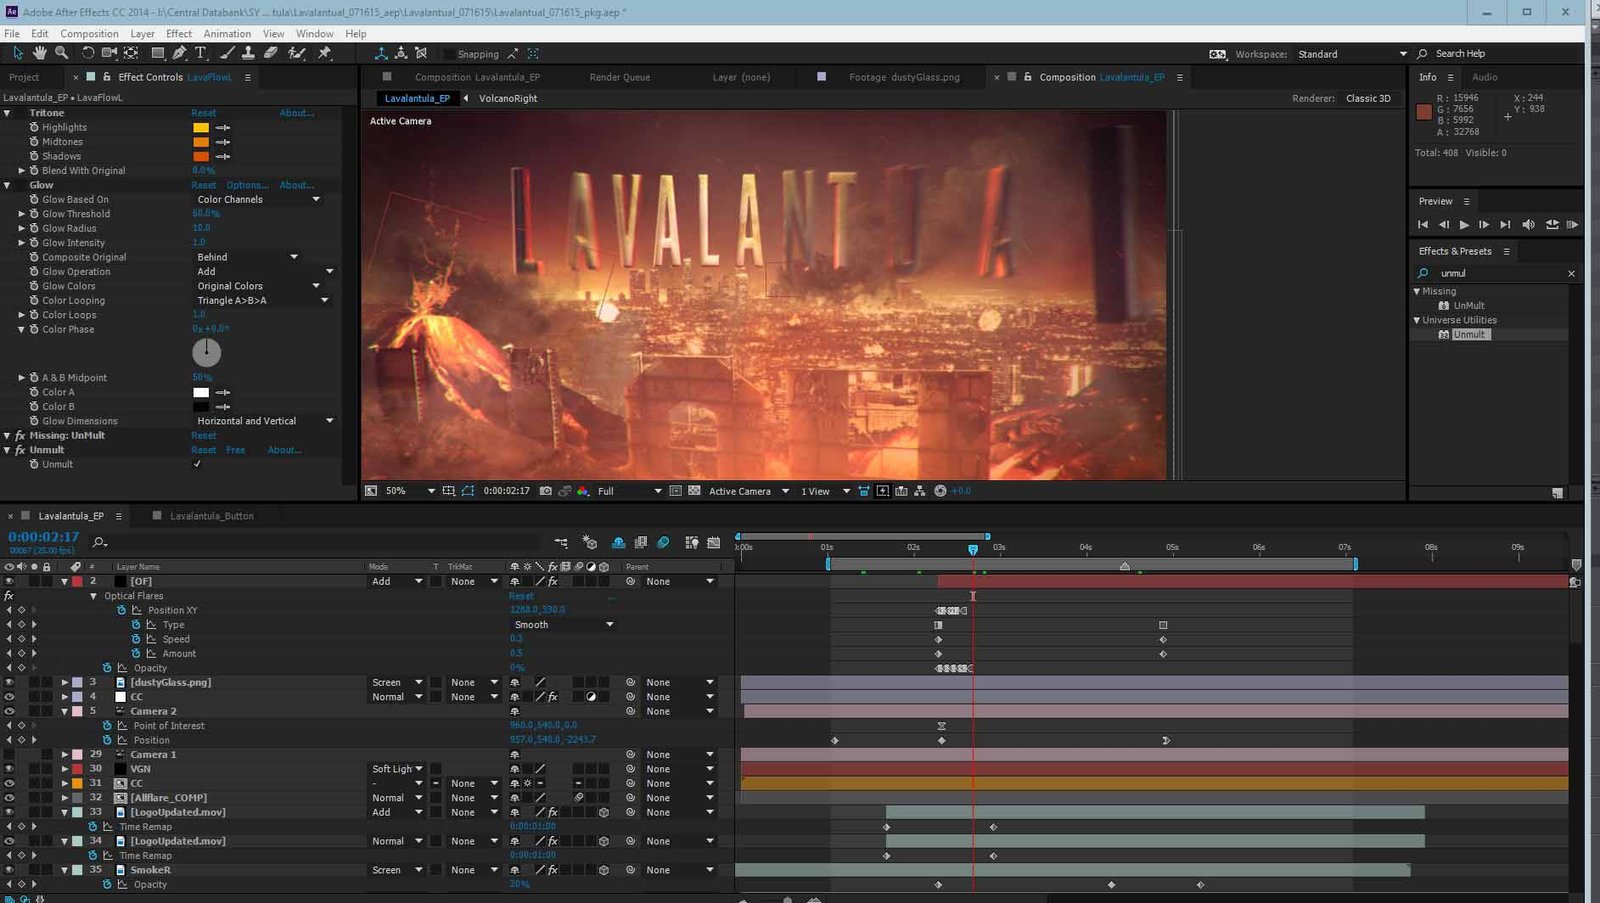Select the Hand tool
The width and height of the screenshot is (1600, 903).
[39, 53]
